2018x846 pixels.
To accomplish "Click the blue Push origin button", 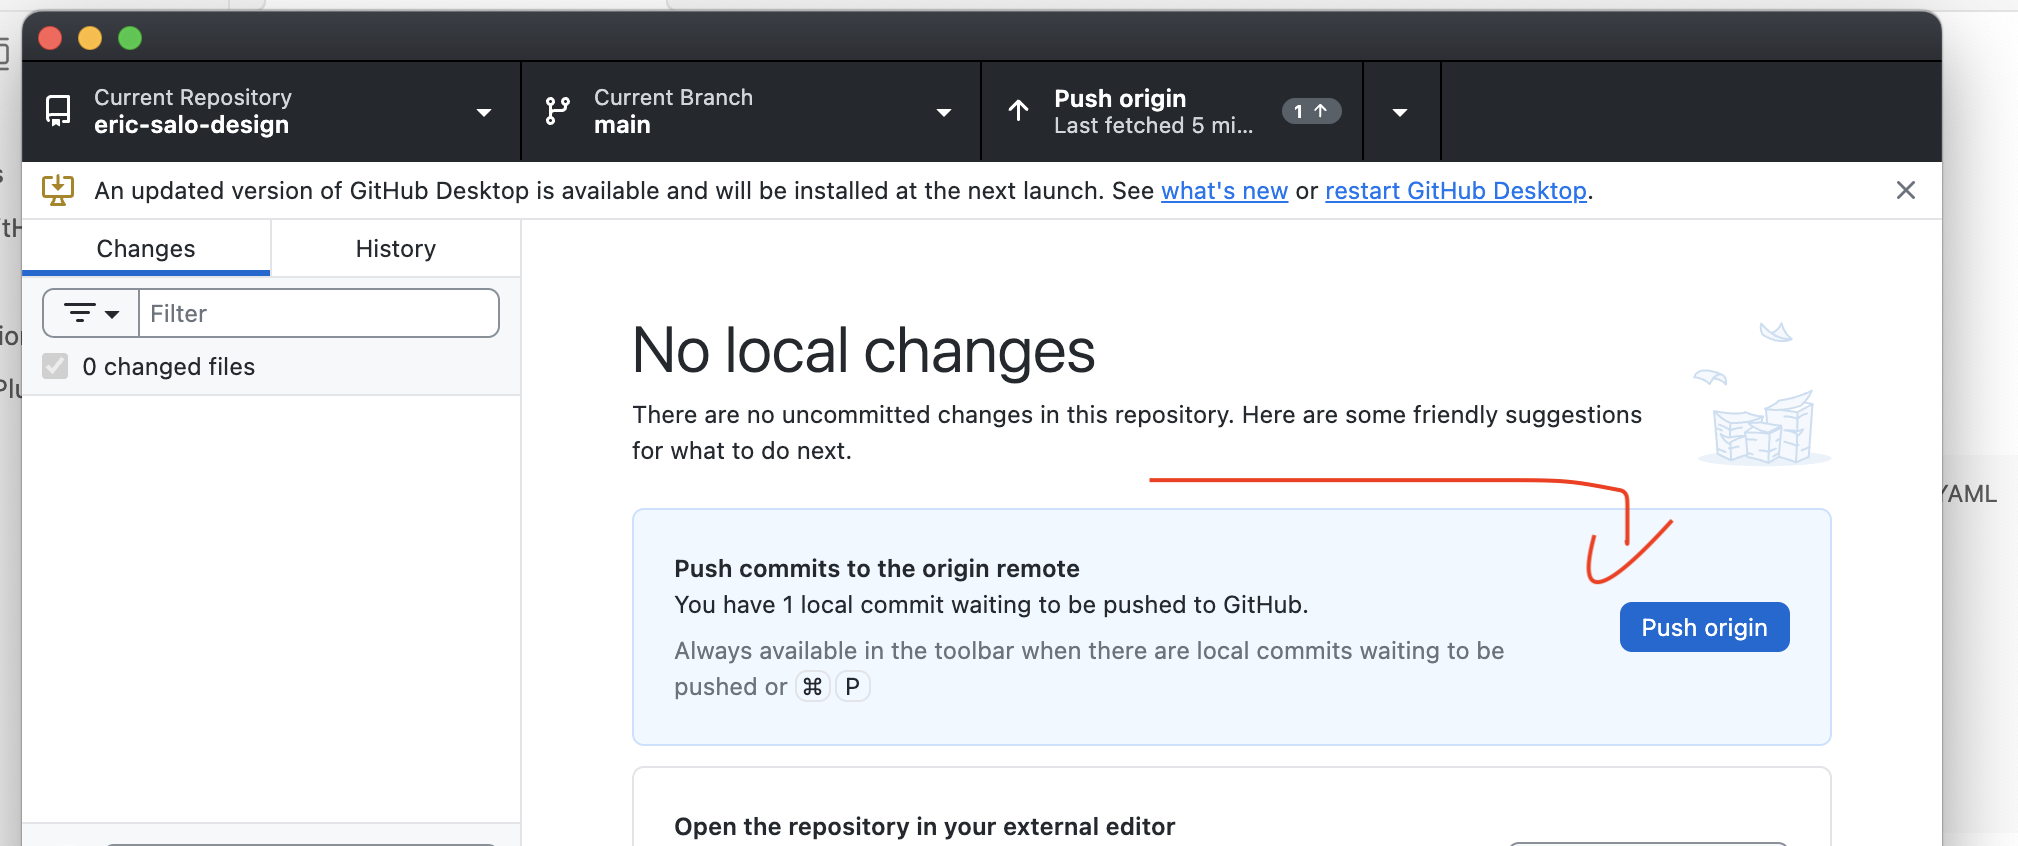I will 1705,627.
